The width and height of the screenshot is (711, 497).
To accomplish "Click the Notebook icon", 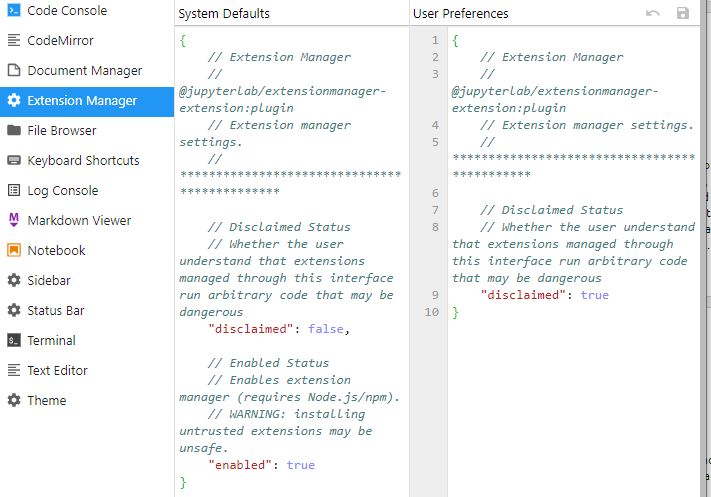I will click(14, 251).
